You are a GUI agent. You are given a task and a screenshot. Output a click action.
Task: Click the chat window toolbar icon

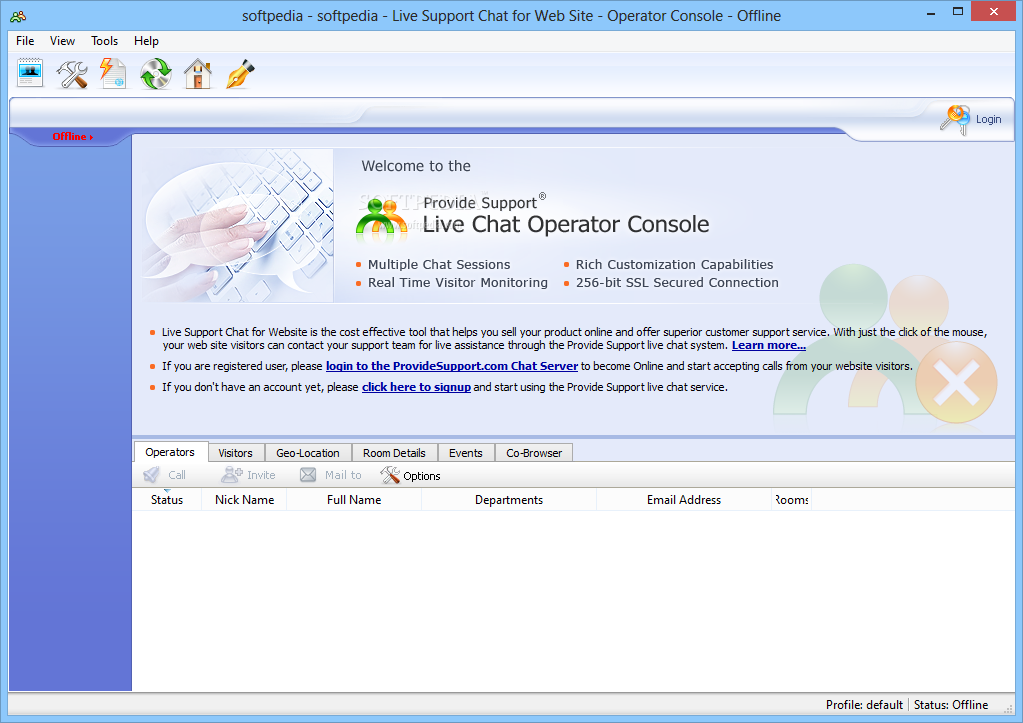[x=30, y=73]
